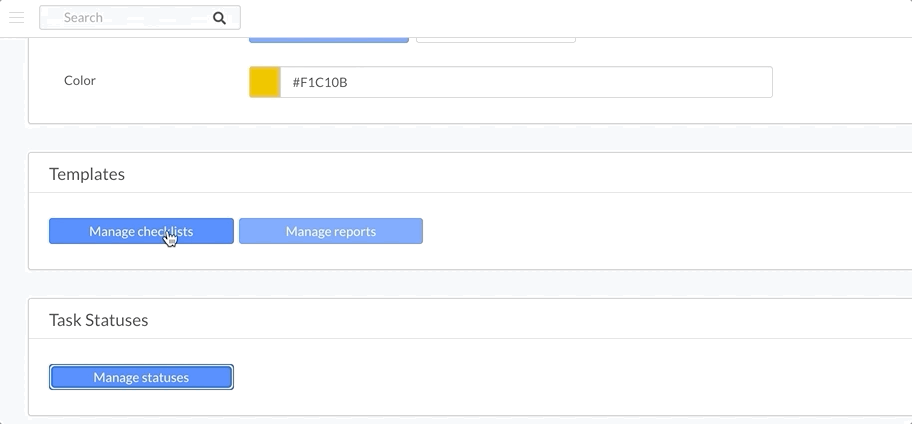This screenshot has height=424, width=912.
Task: Open Manage checklists
Action: pos(141,231)
